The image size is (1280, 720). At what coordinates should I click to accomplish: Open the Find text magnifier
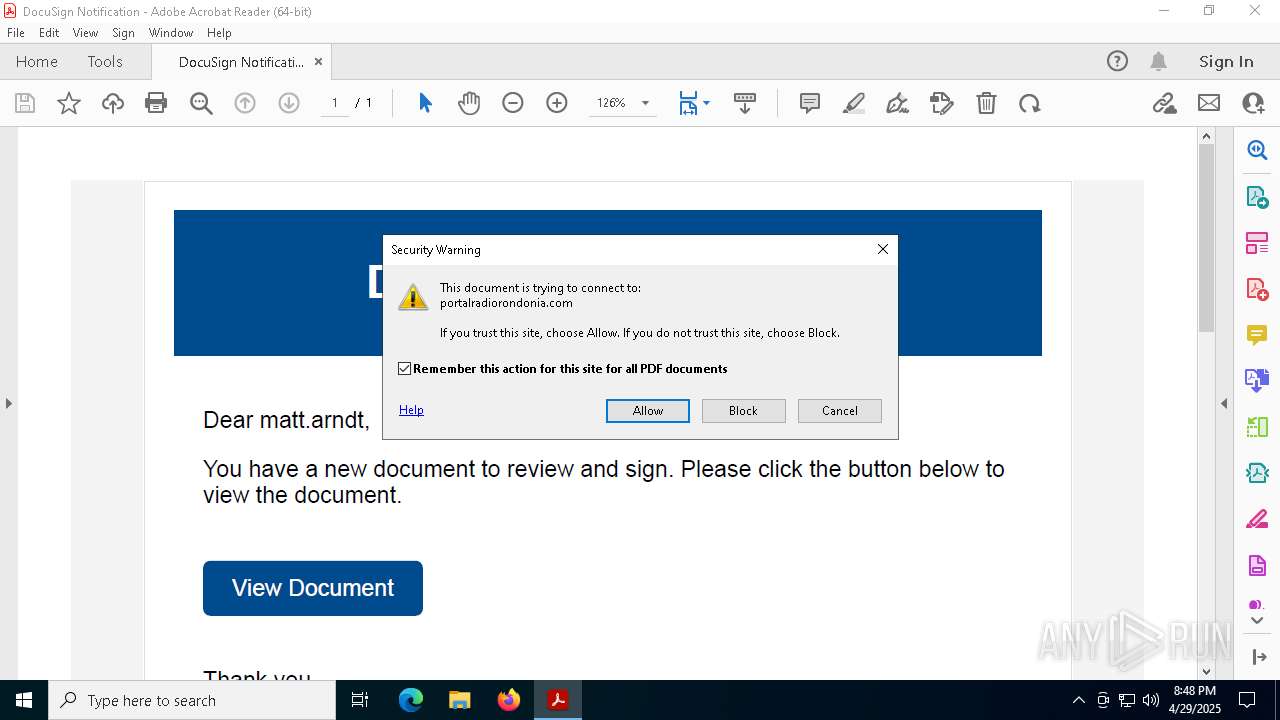pos(201,103)
